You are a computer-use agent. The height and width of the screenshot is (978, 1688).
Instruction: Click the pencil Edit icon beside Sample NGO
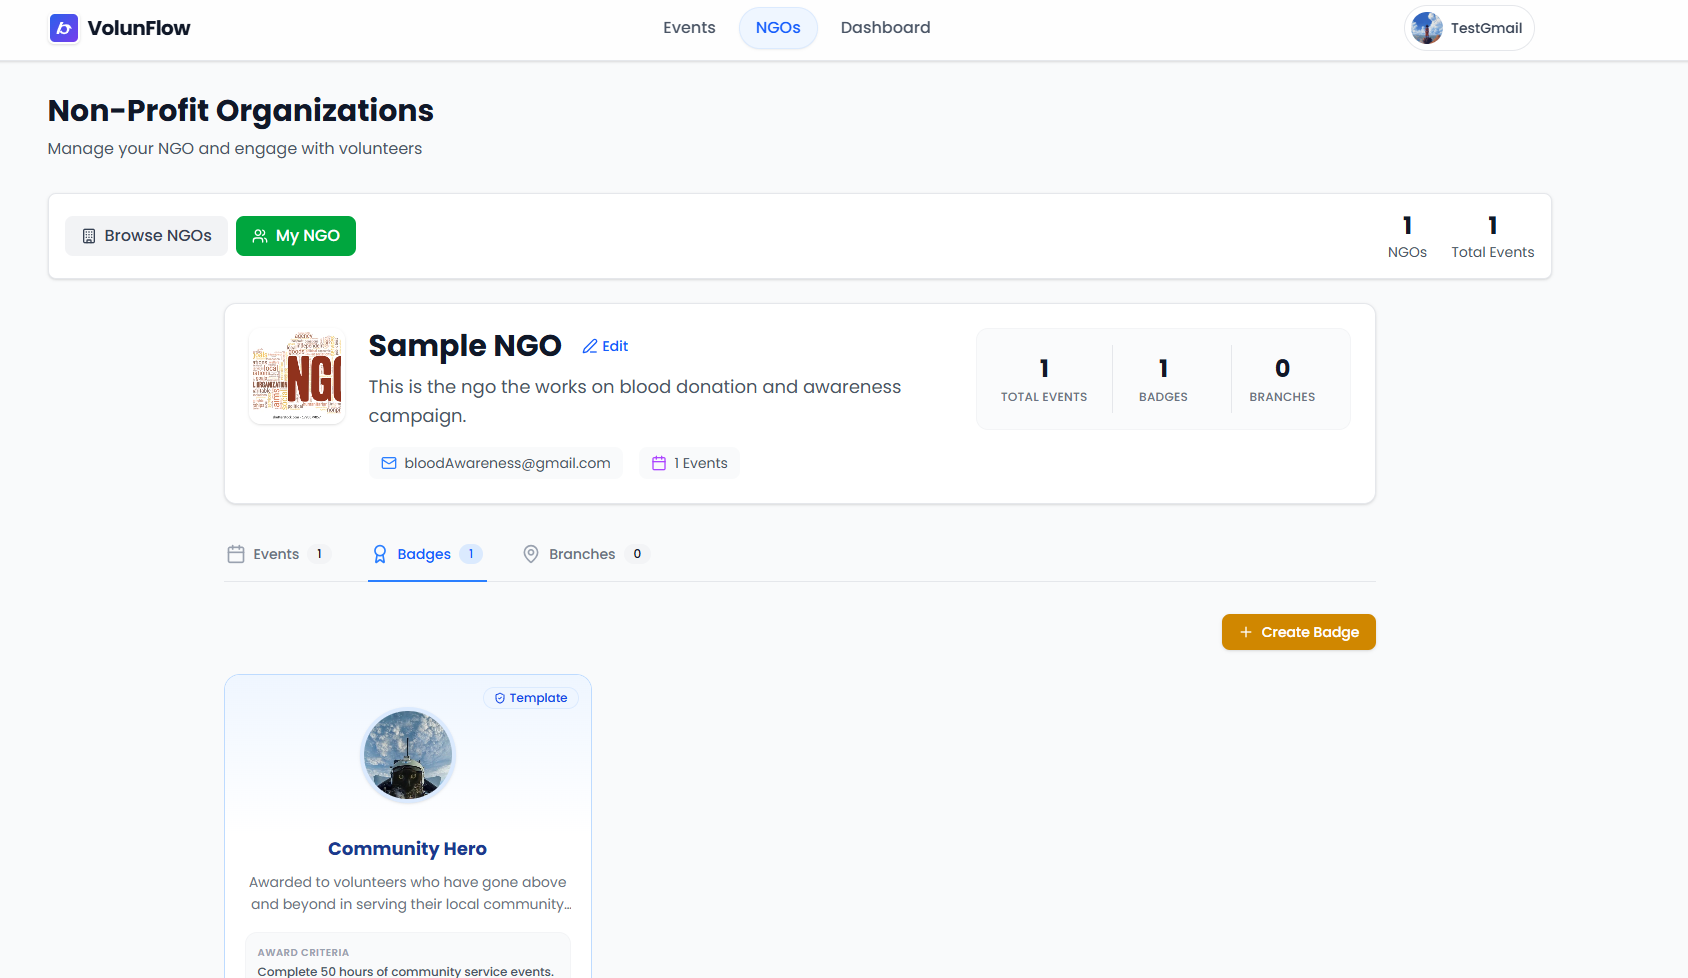[x=590, y=346]
